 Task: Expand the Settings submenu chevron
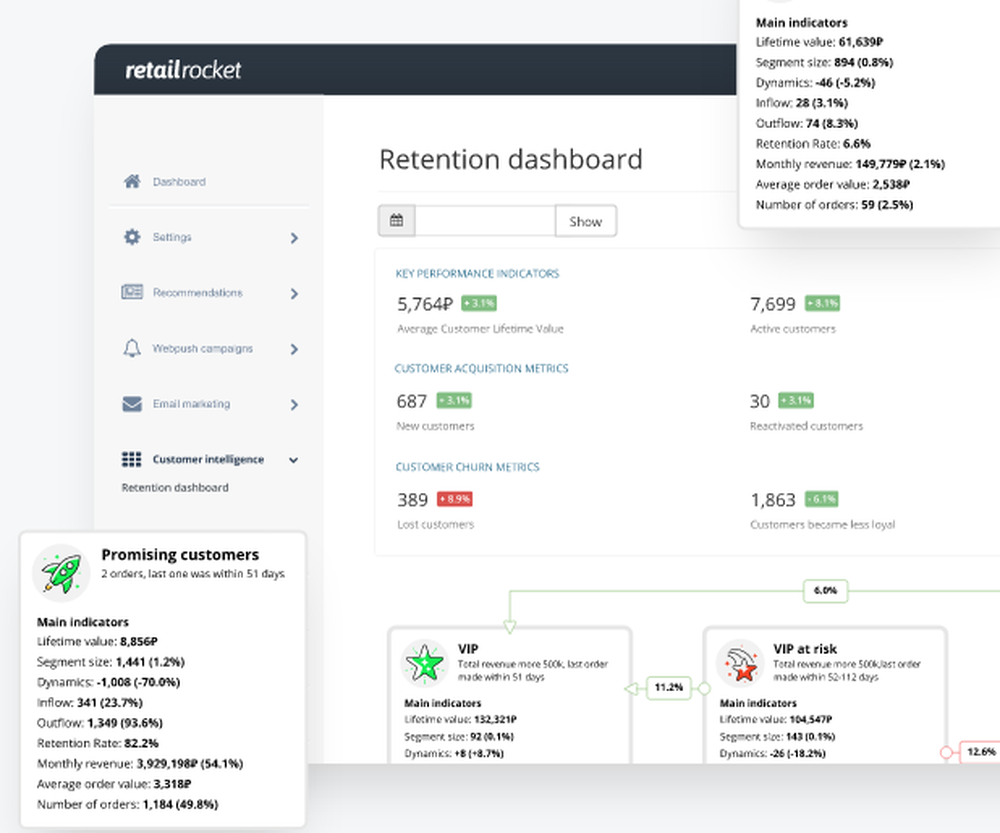pyautogui.click(x=294, y=238)
